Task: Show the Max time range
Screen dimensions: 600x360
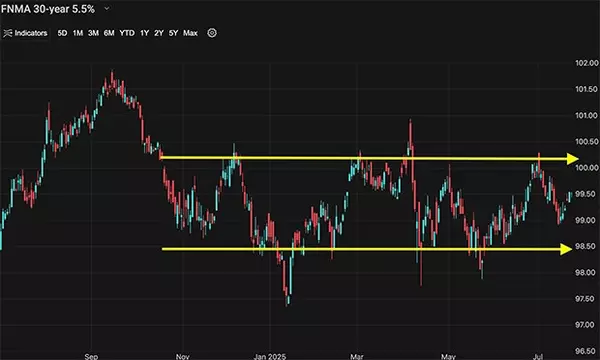Action: 190,33
